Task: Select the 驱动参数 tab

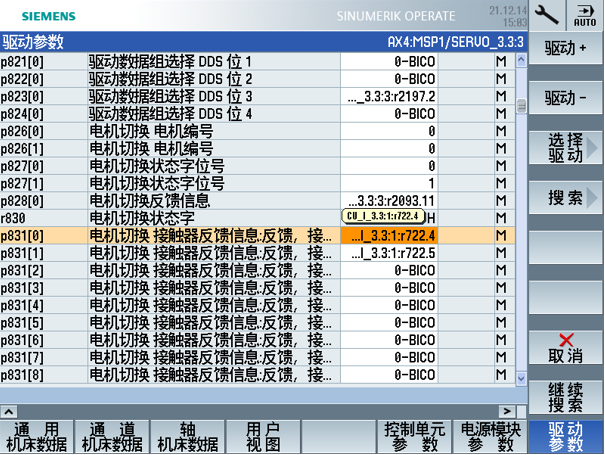Action: [566, 437]
